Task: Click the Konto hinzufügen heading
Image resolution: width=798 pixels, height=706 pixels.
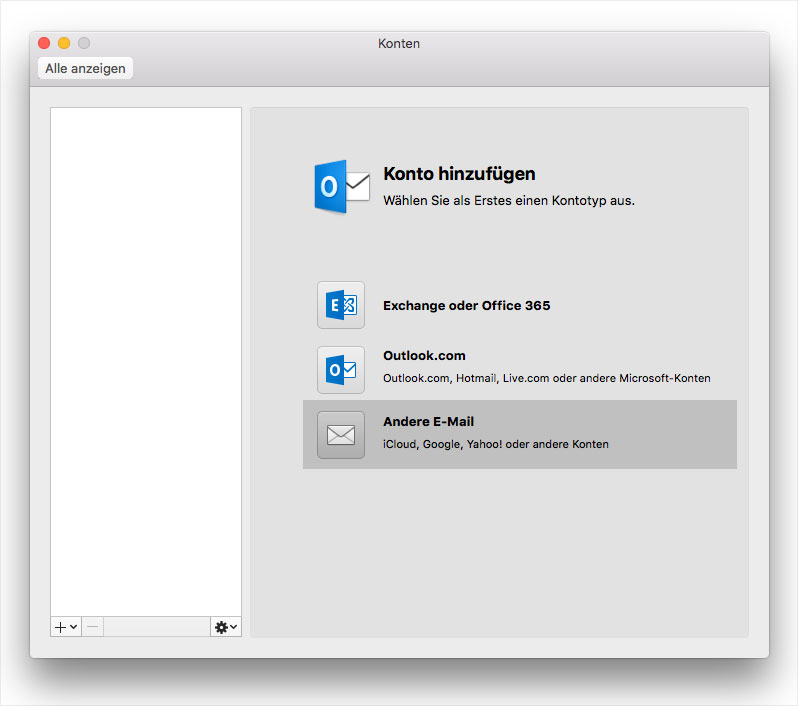Action: point(459,174)
